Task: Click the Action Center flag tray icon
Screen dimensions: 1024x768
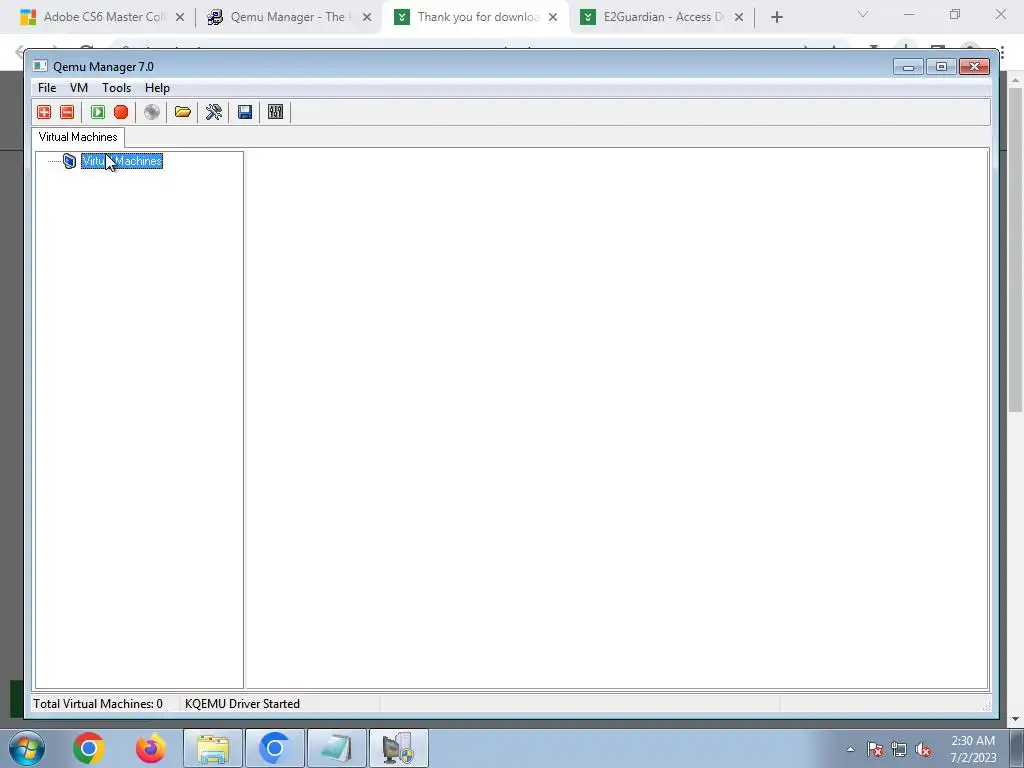Action: (x=875, y=750)
